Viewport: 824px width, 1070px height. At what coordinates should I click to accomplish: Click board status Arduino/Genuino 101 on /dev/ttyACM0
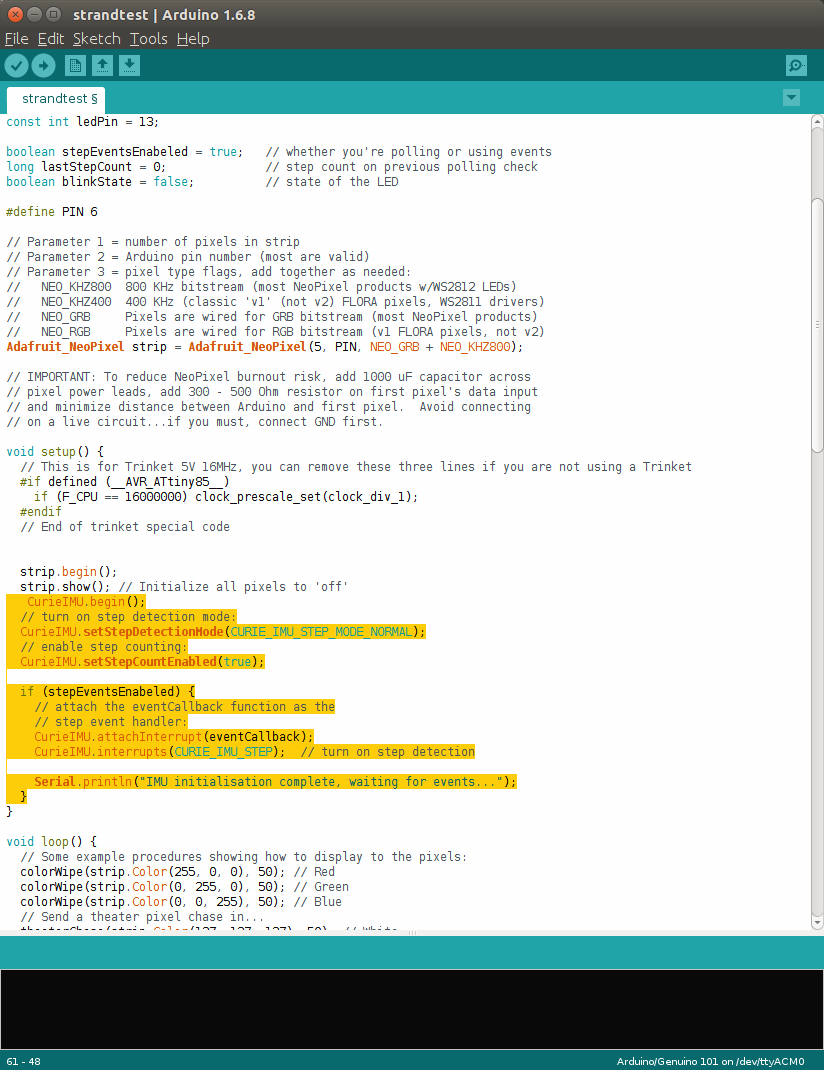click(x=710, y=1061)
